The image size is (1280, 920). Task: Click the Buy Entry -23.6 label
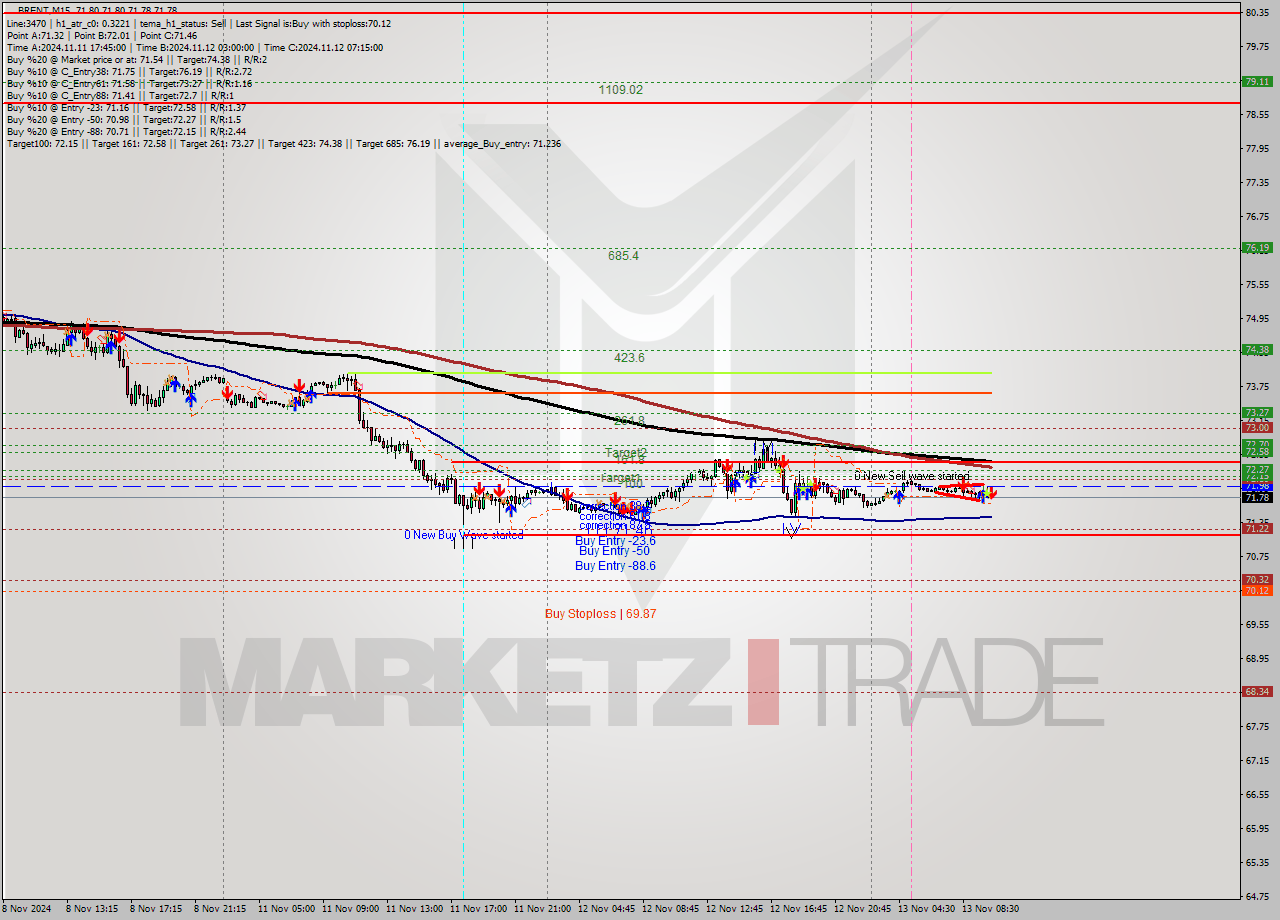(615, 540)
